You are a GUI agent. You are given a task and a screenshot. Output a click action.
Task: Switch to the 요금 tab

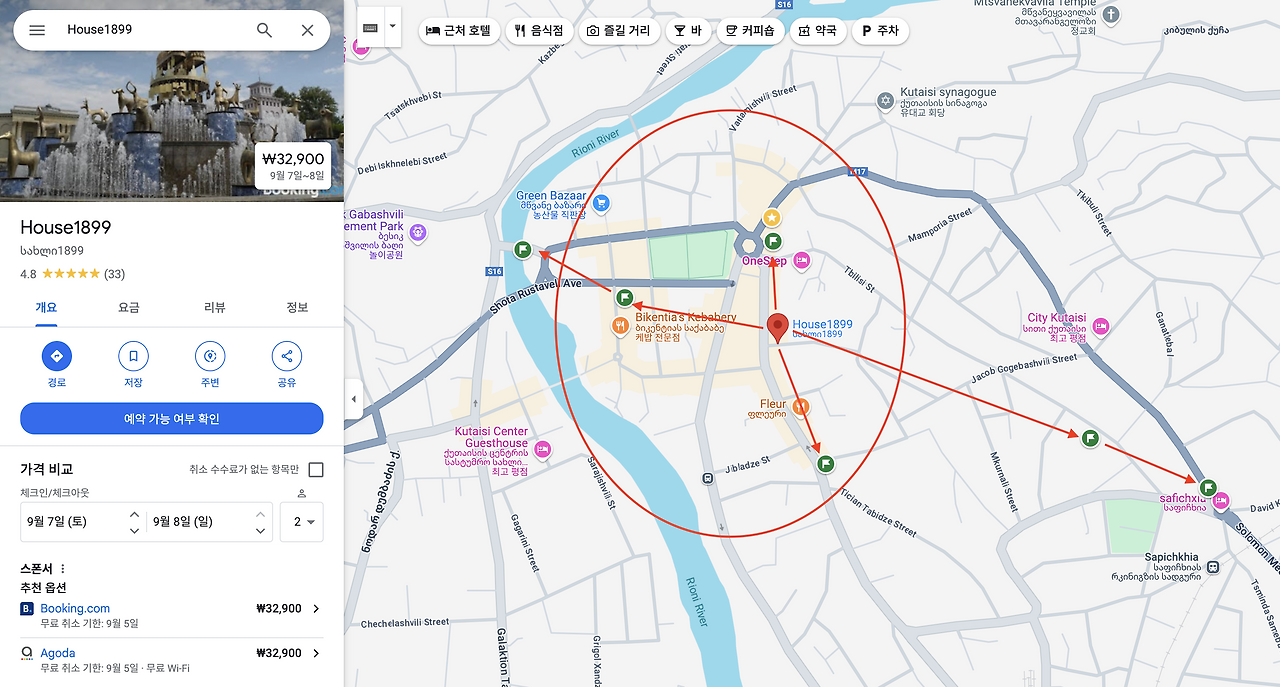point(129,308)
